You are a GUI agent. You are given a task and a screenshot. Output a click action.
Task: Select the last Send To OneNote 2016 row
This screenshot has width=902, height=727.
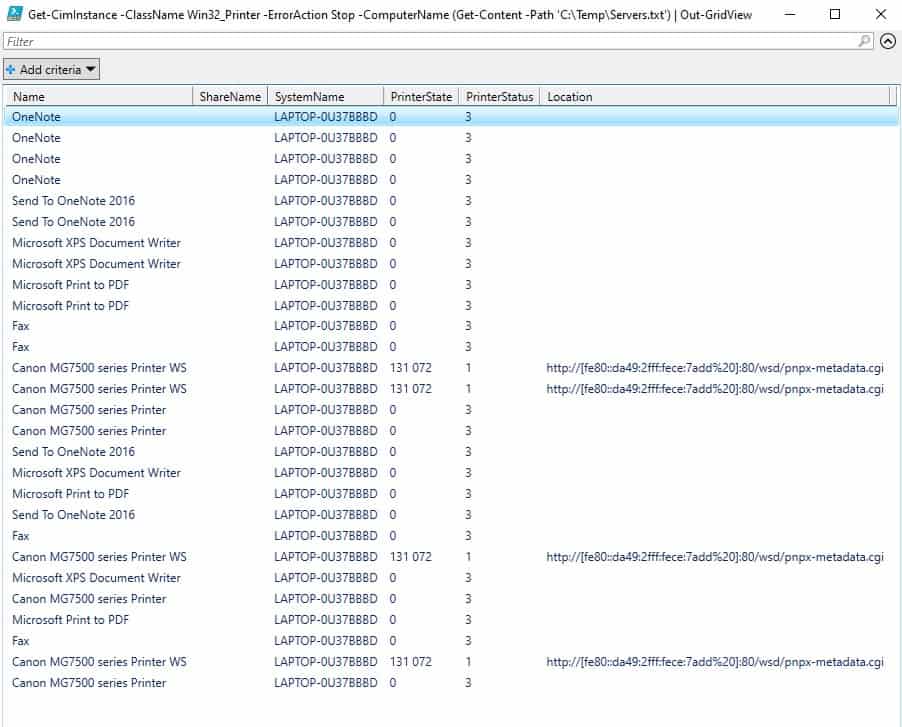452,515
